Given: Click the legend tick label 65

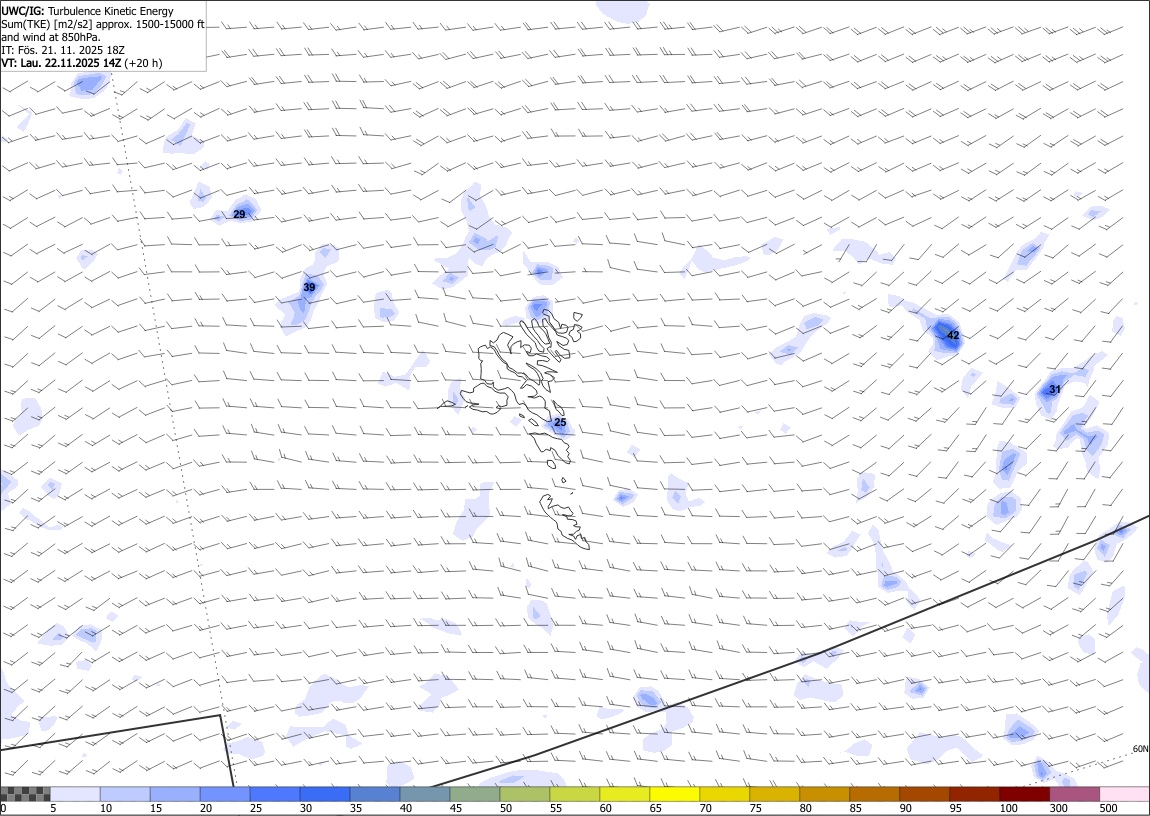Looking at the screenshot, I should pyautogui.click(x=656, y=808).
